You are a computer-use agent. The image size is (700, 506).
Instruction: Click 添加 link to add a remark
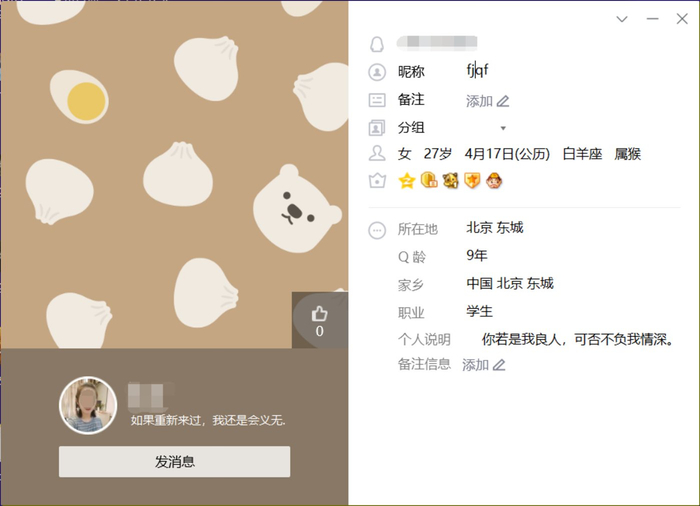[x=479, y=101]
